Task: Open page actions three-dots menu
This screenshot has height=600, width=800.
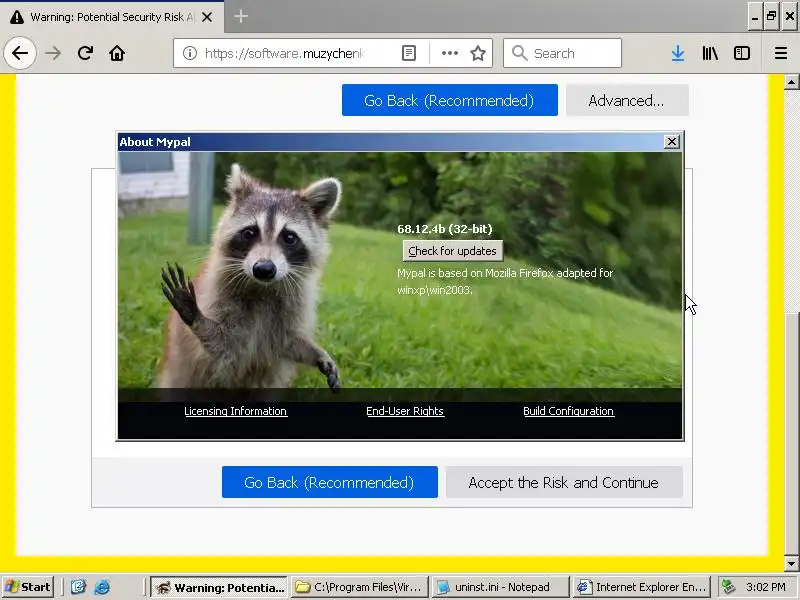Action: [x=449, y=53]
